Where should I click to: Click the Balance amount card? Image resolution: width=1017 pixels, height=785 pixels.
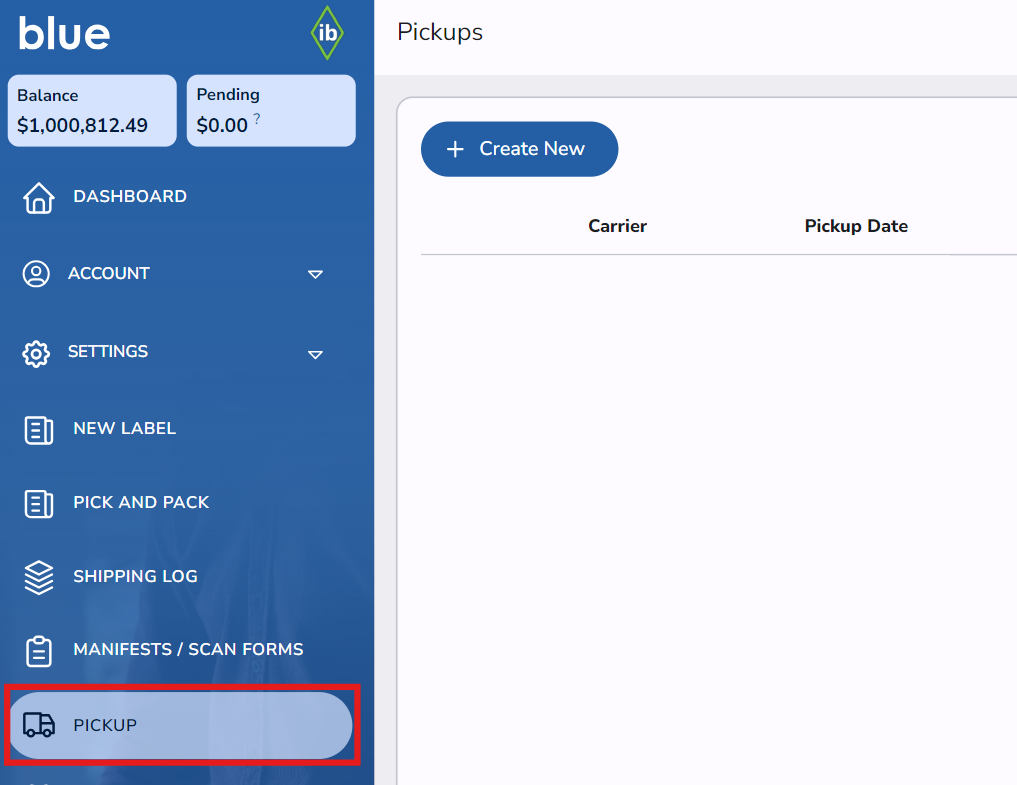[x=92, y=111]
